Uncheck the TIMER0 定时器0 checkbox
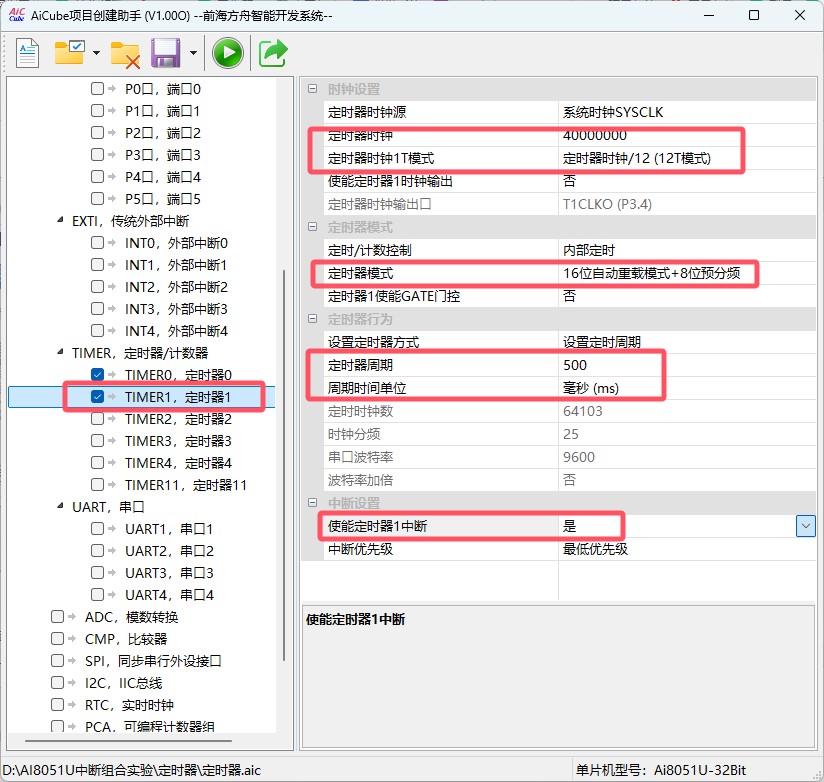 point(97,374)
